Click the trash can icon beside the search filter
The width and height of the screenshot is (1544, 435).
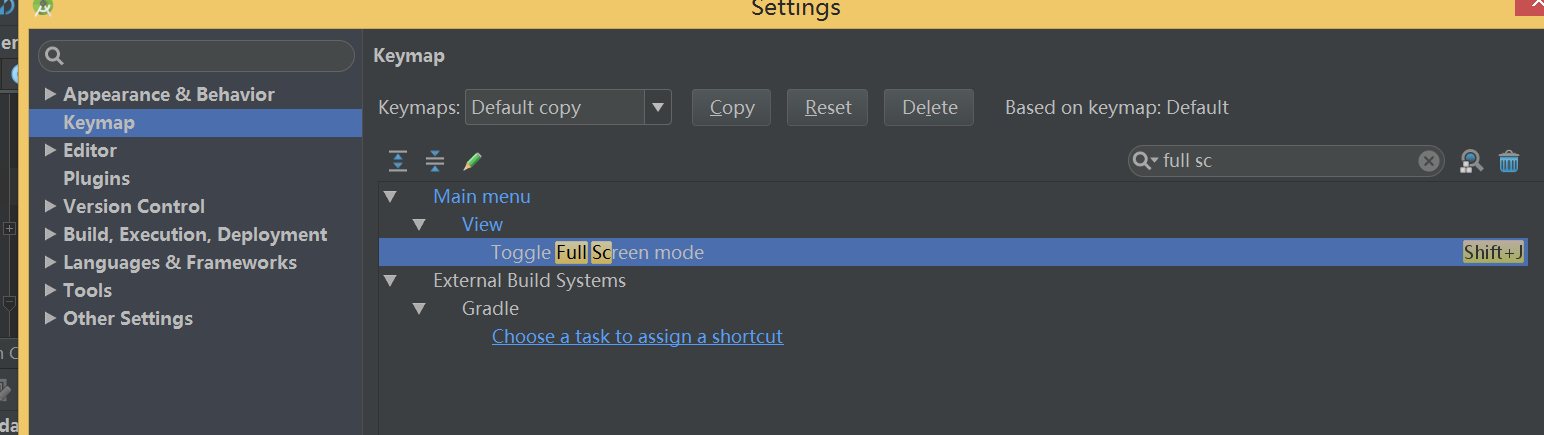(1509, 161)
